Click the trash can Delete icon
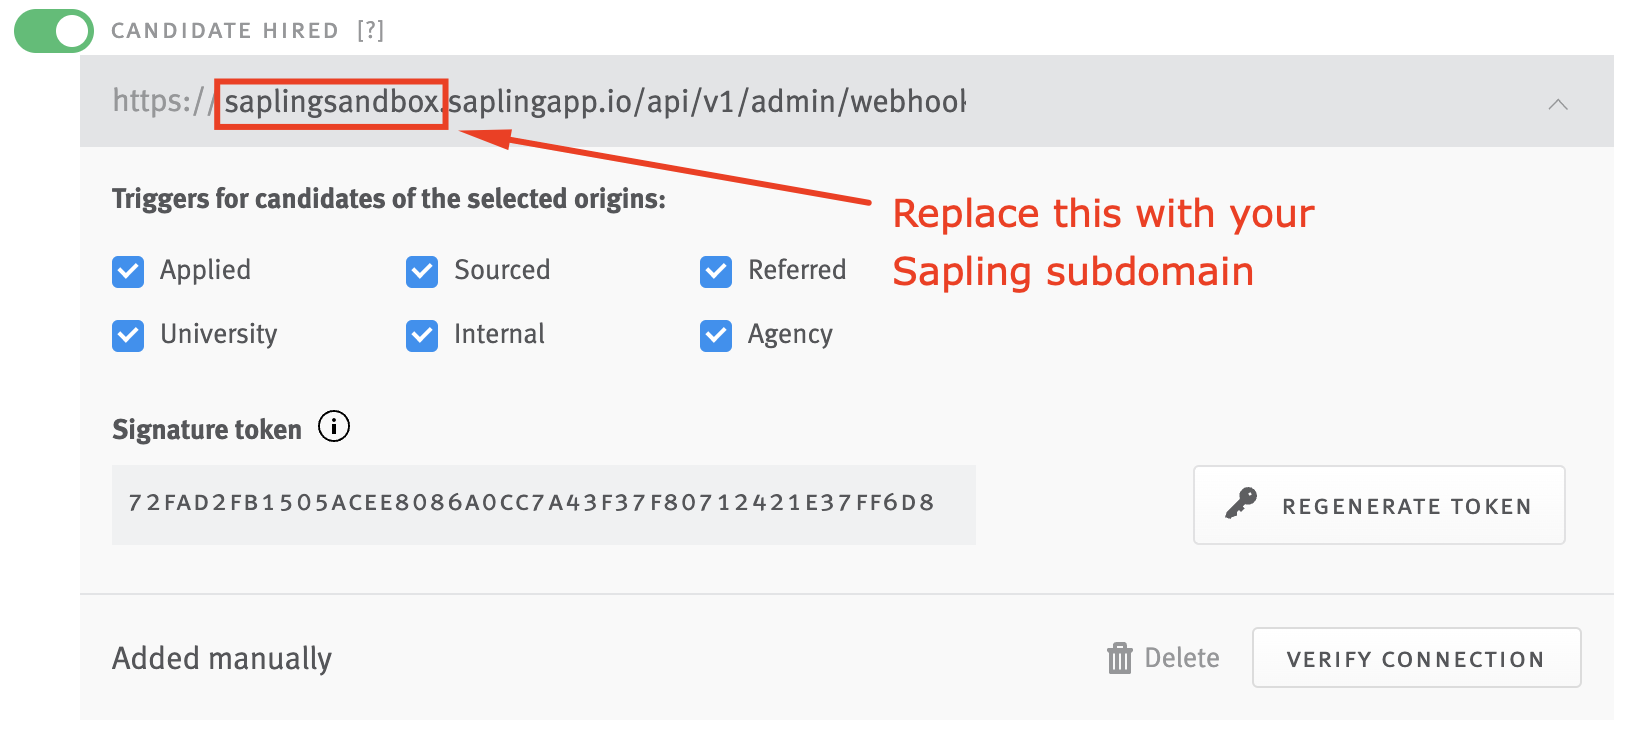Viewport: 1626px width, 736px height. tap(1120, 658)
